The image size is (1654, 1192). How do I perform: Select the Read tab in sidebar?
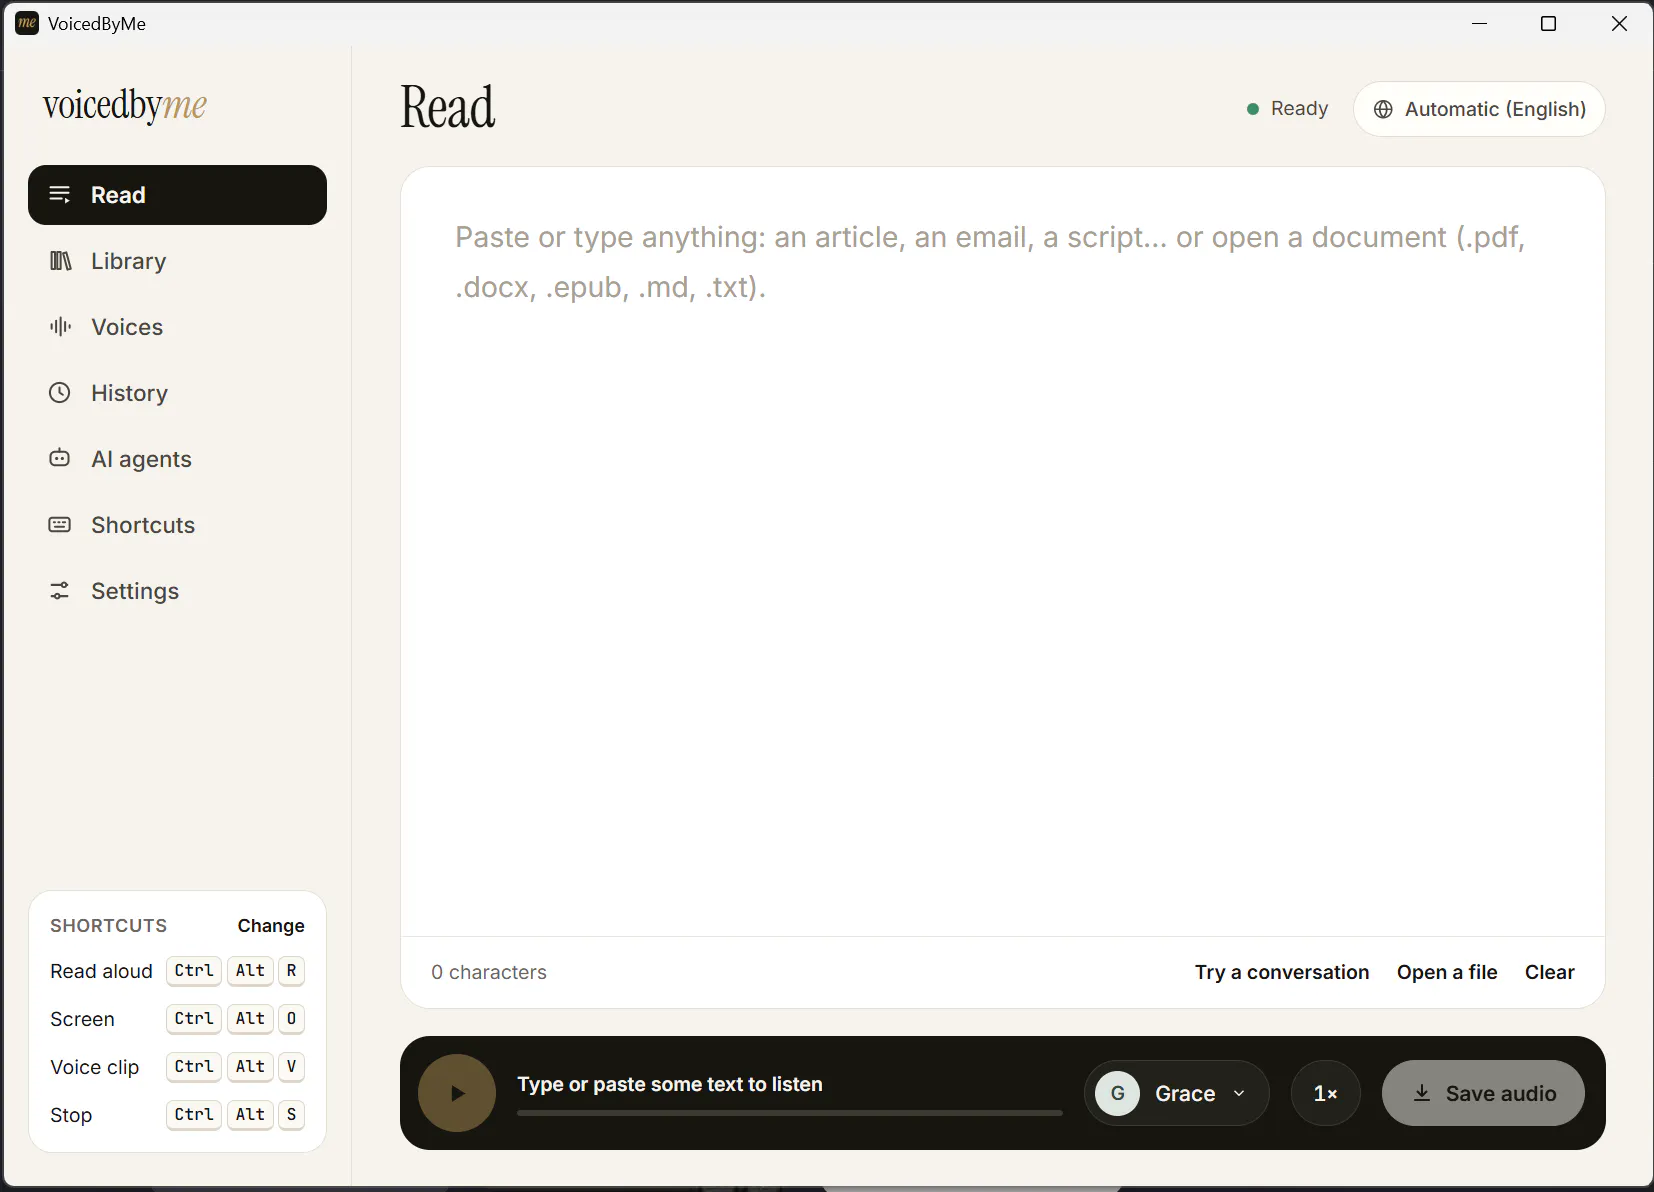pyautogui.click(x=177, y=195)
